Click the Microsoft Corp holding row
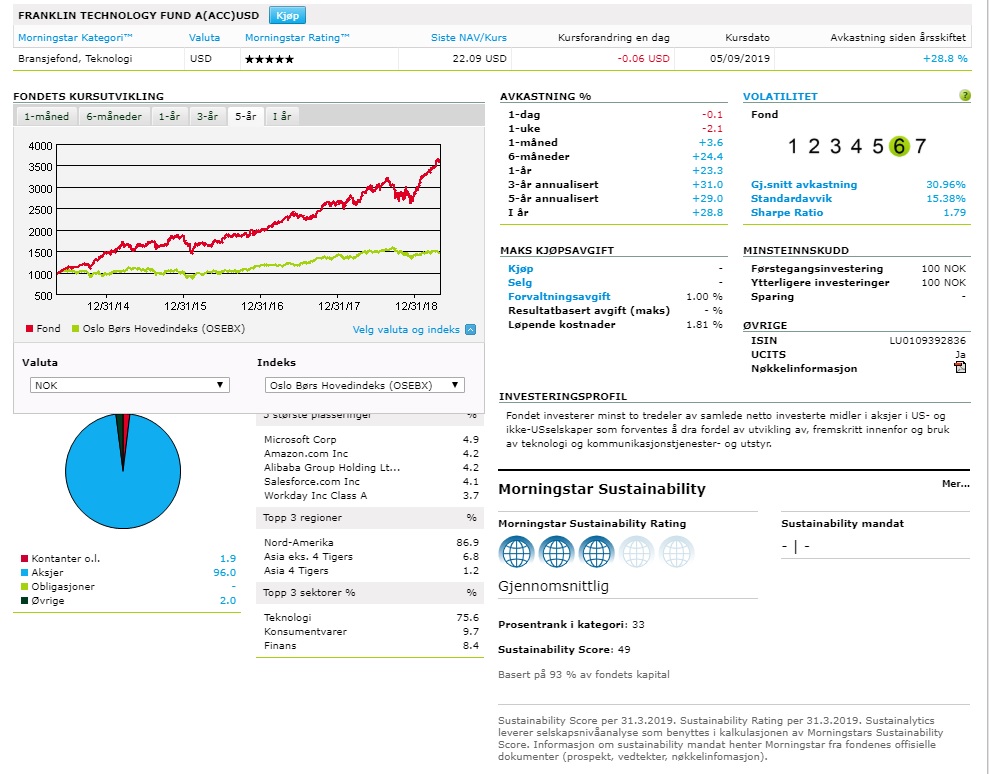989x774 pixels. pyautogui.click(x=371, y=439)
